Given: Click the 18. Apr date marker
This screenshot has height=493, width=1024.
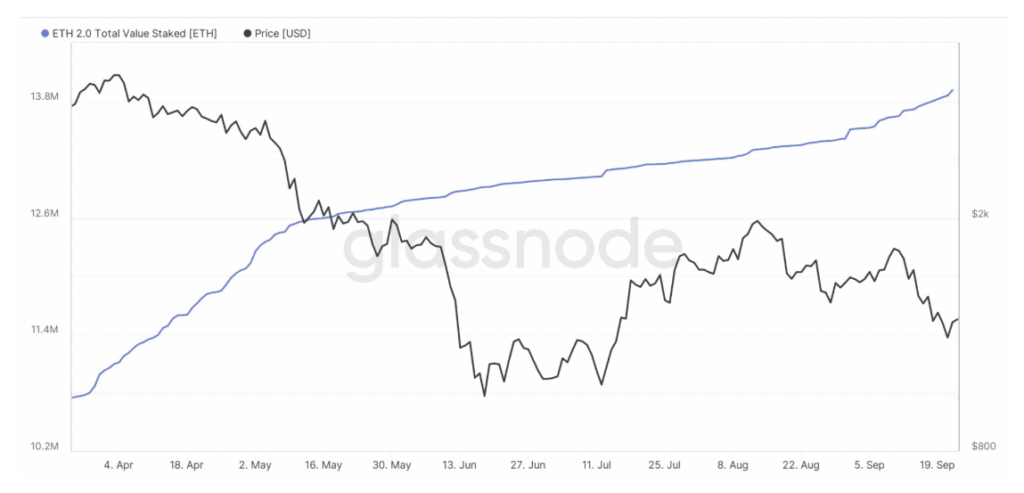Looking at the screenshot, I should pos(187,465).
